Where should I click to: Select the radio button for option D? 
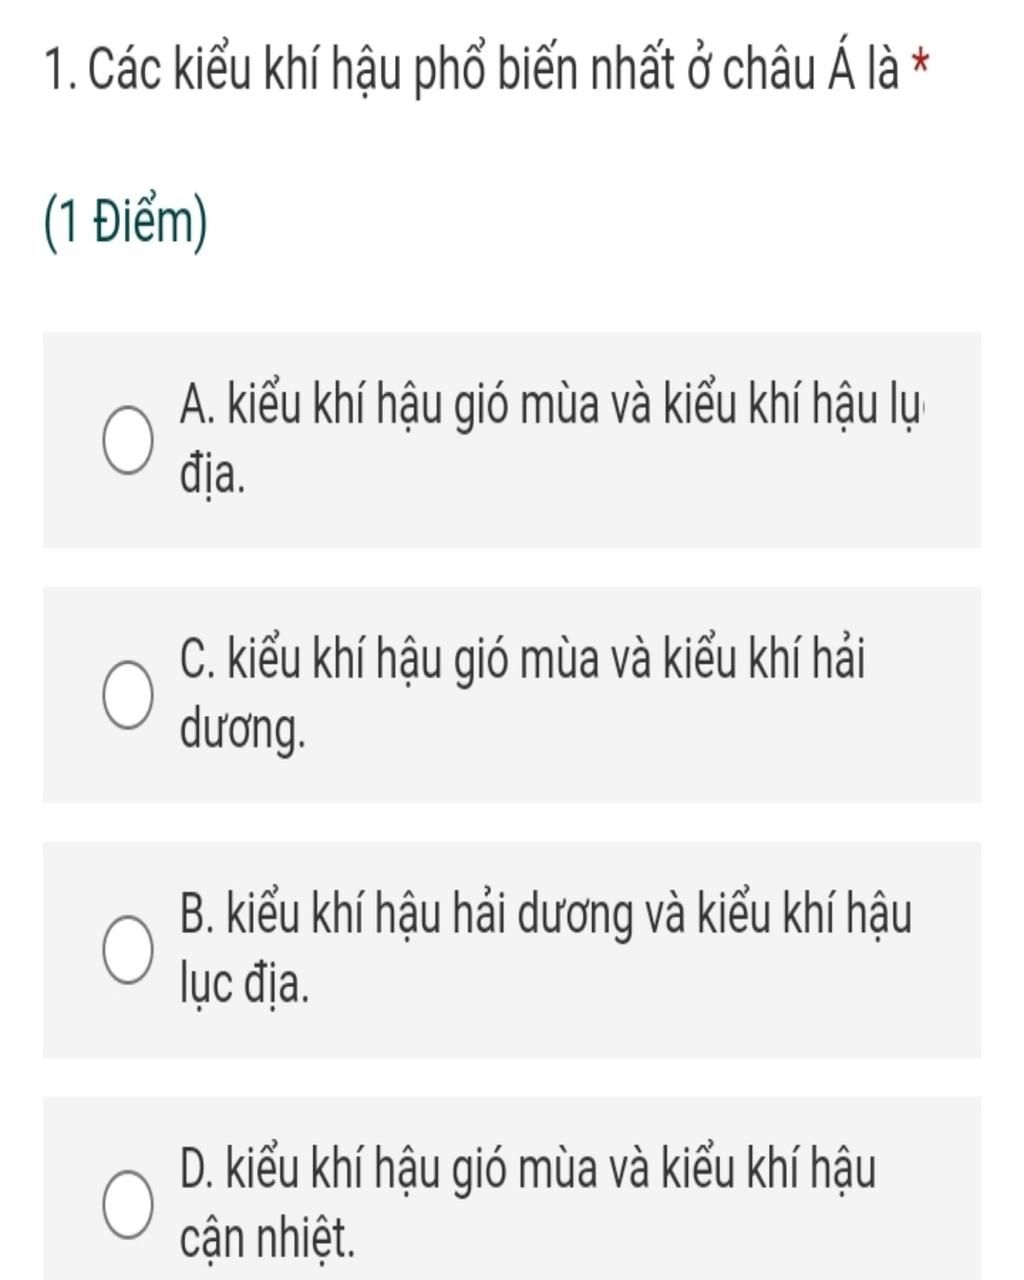(x=128, y=1205)
